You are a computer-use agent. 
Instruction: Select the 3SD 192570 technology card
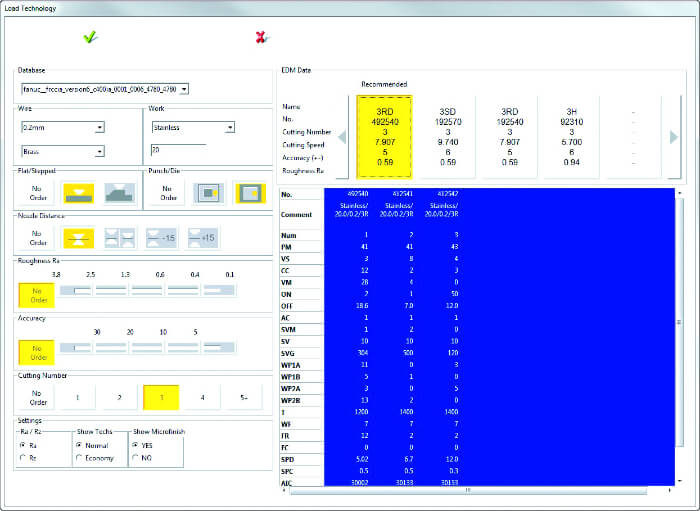point(447,137)
